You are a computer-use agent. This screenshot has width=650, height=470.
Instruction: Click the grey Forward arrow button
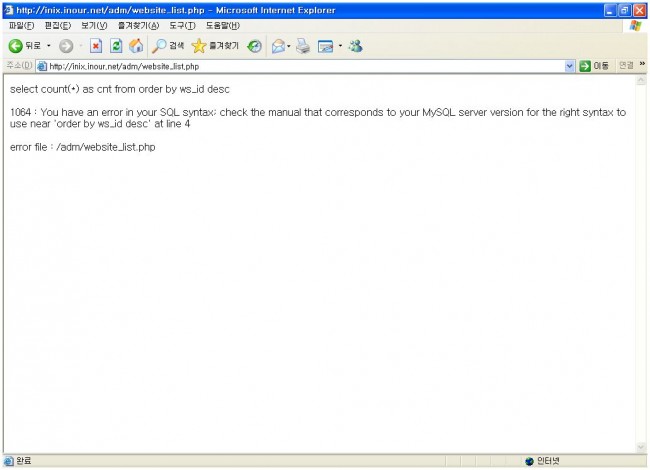pyautogui.click(x=66, y=46)
